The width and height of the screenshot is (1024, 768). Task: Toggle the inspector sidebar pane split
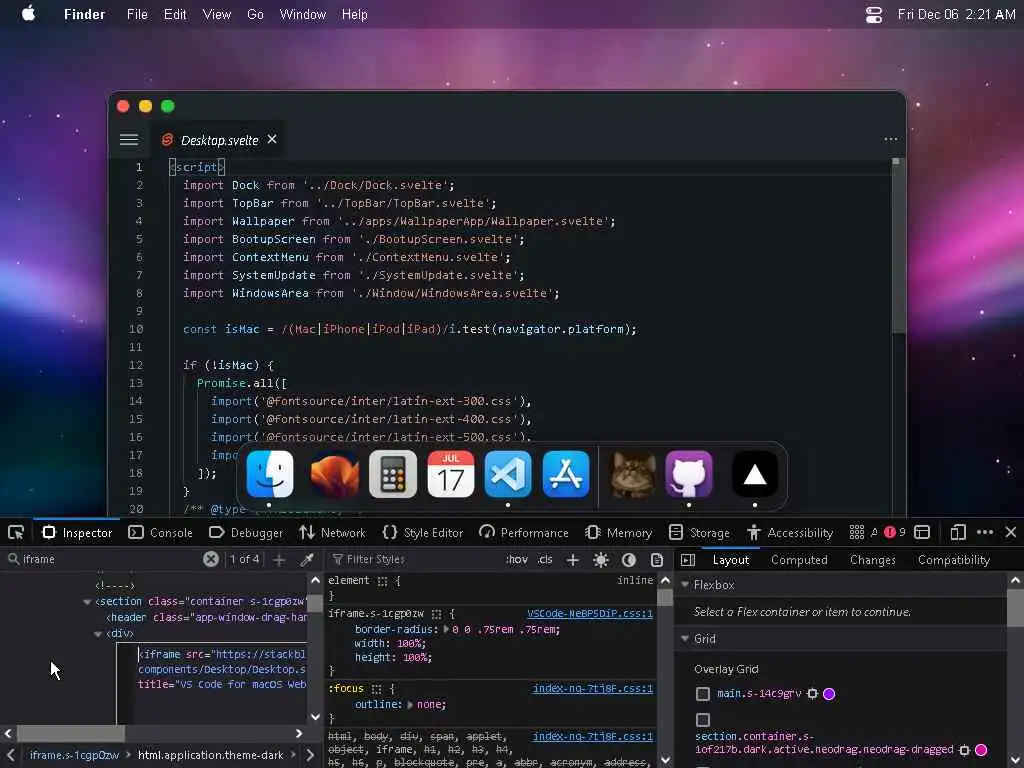tap(688, 560)
